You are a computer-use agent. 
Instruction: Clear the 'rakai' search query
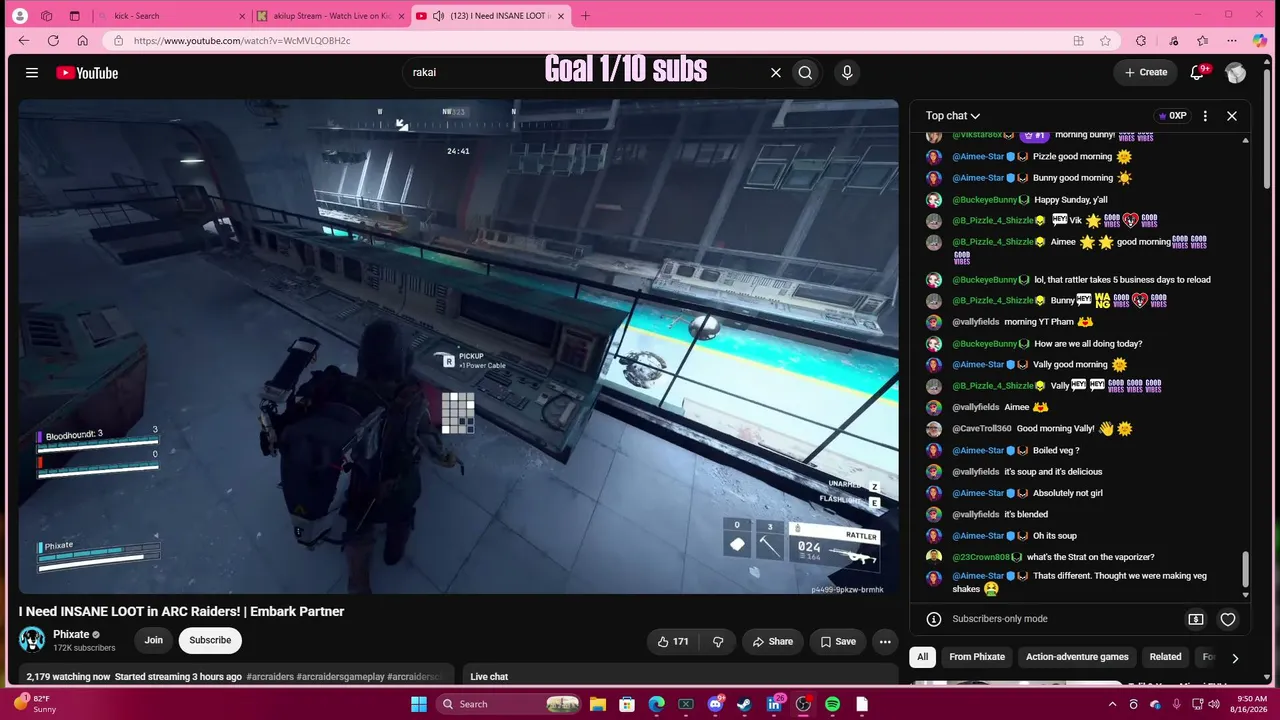coord(775,72)
